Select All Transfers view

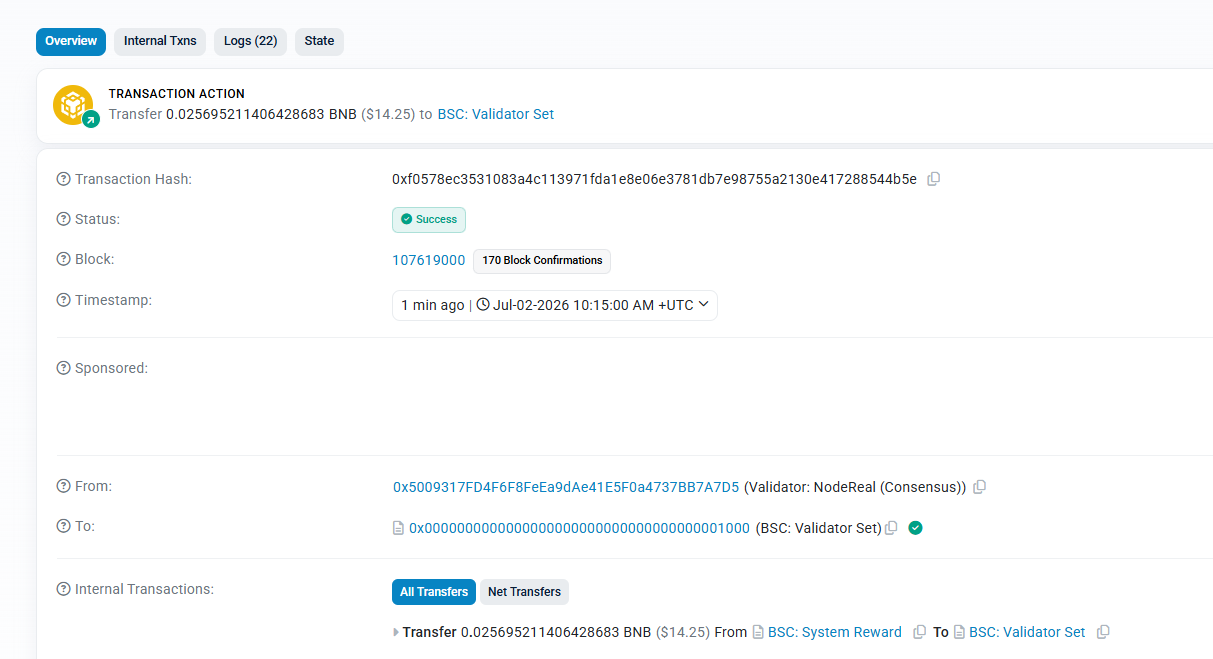[434, 592]
